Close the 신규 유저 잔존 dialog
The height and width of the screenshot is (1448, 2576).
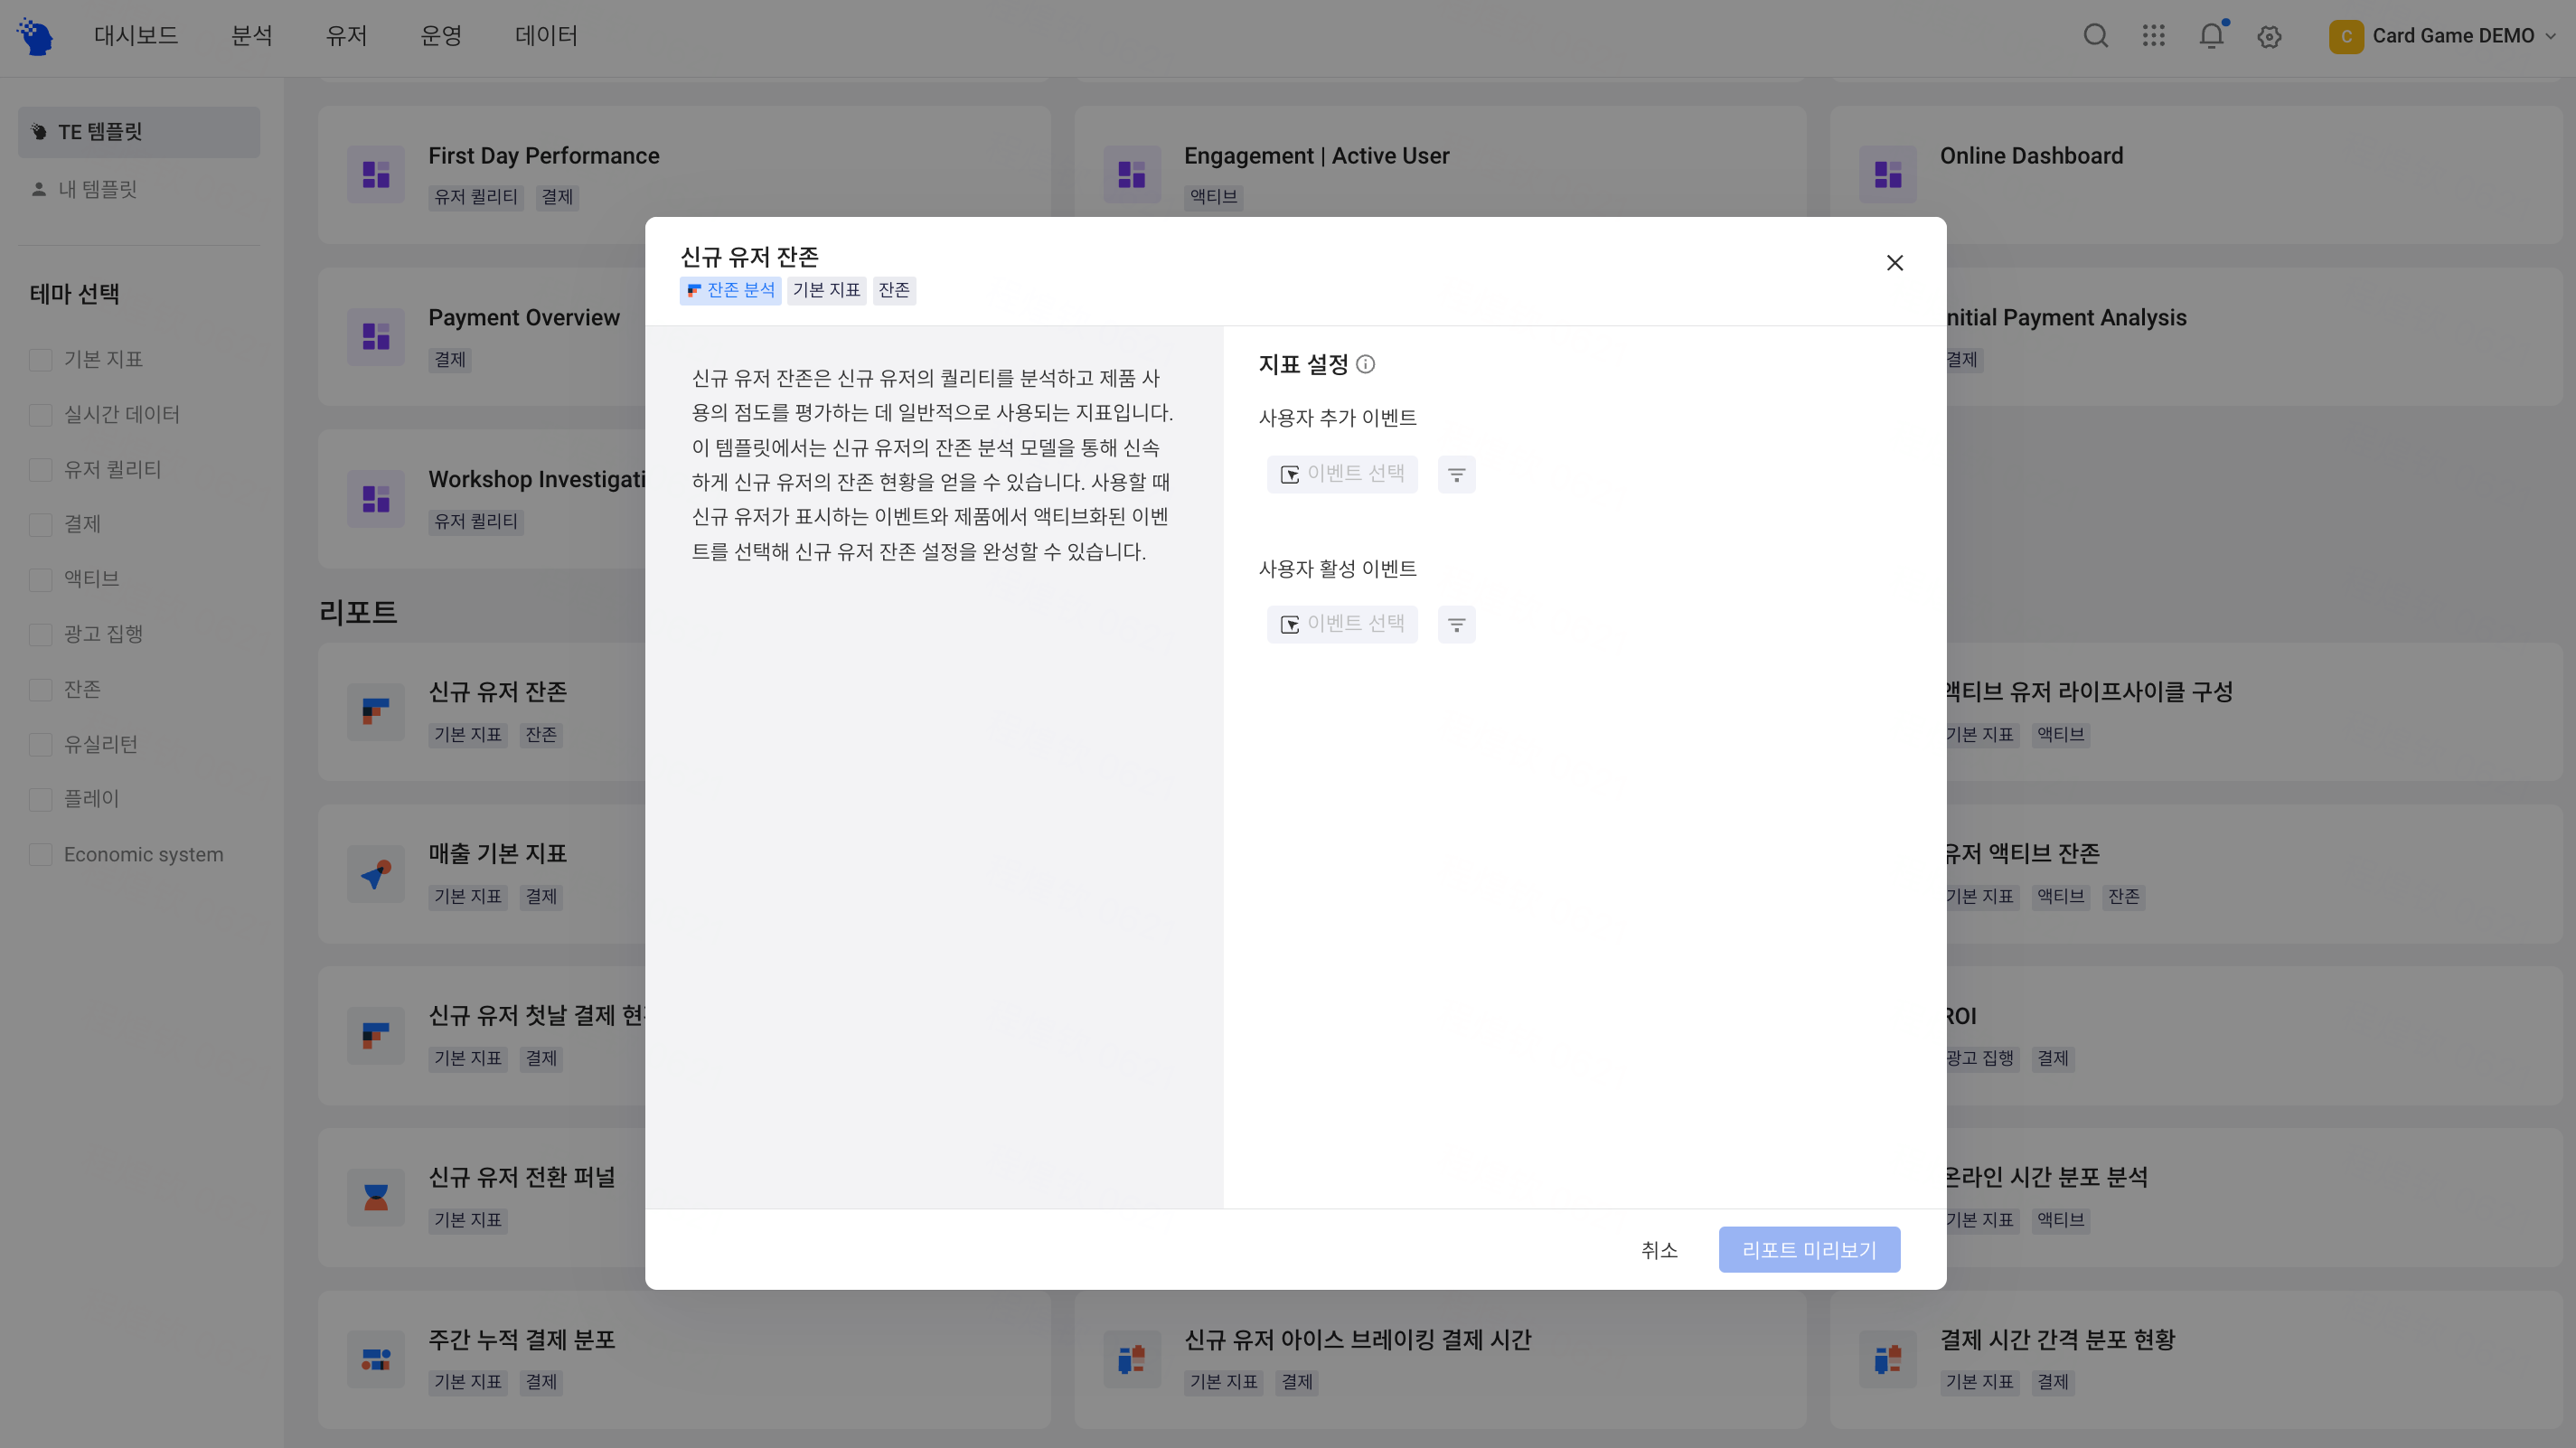coord(1894,262)
